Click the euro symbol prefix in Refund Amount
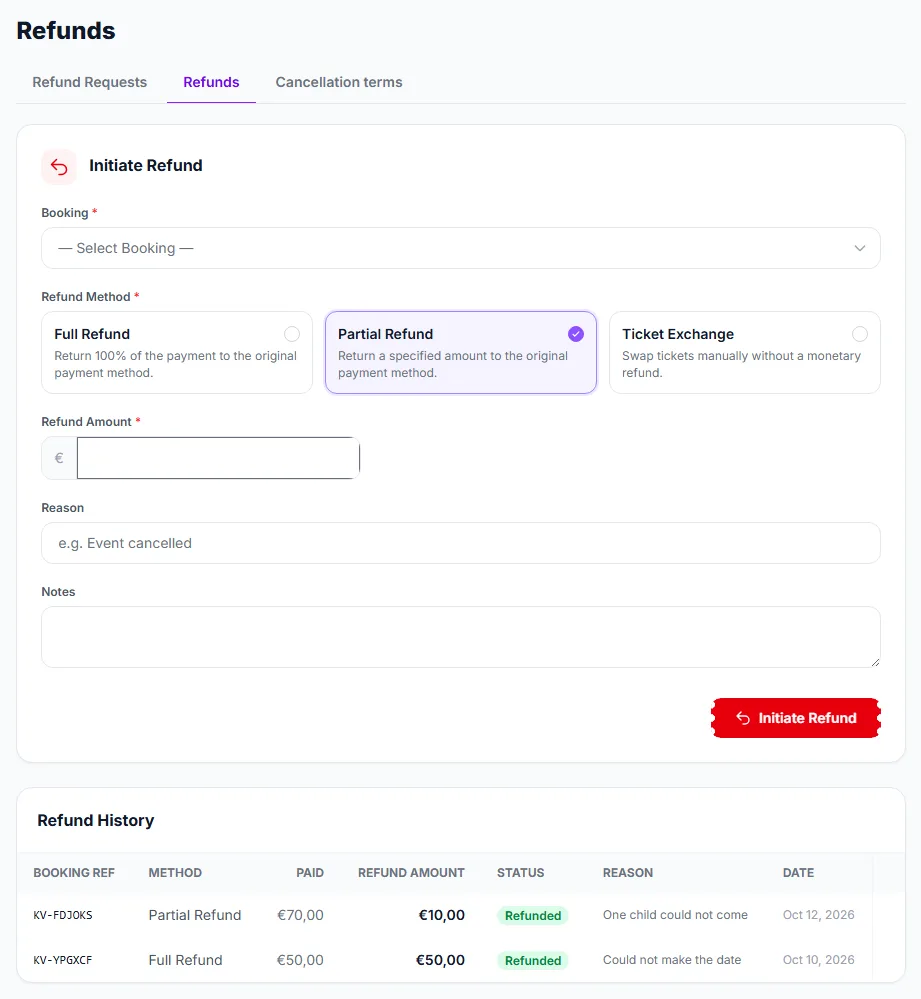This screenshot has height=999, width=921. (59, 458)
